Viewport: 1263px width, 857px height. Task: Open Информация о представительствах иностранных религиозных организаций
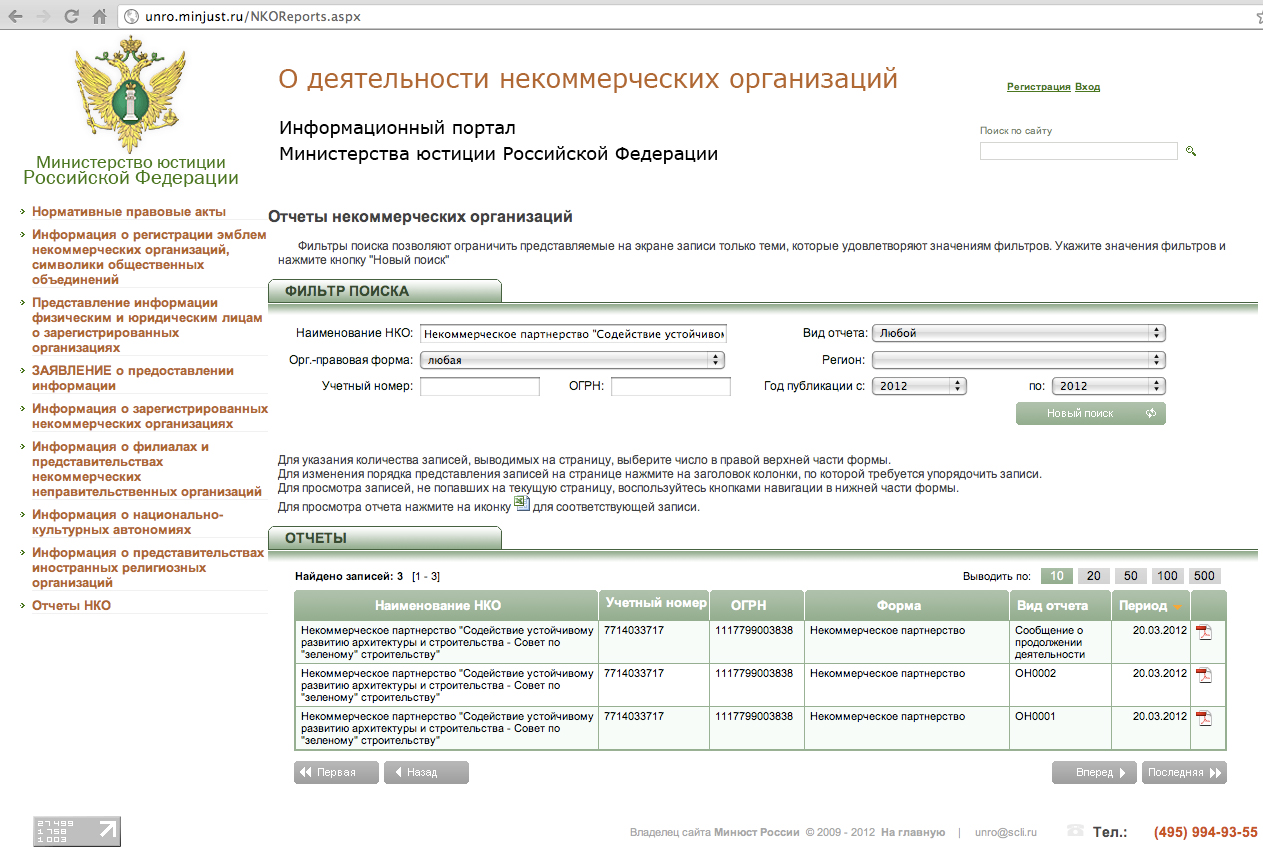(148, 567)
